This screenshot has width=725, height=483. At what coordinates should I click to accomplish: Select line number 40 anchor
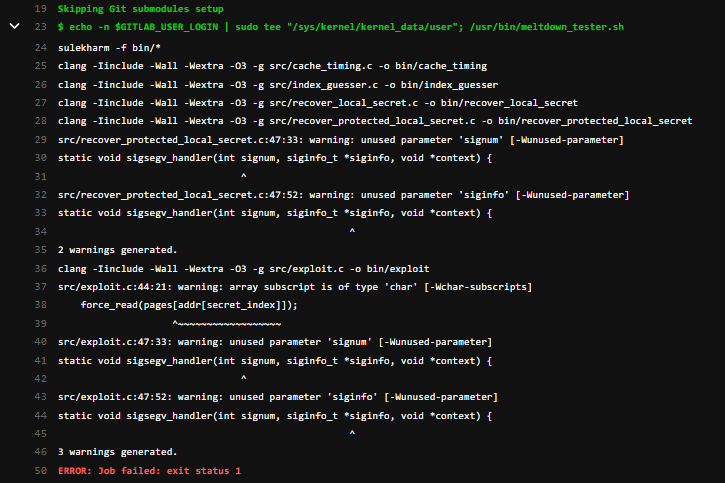41,342
